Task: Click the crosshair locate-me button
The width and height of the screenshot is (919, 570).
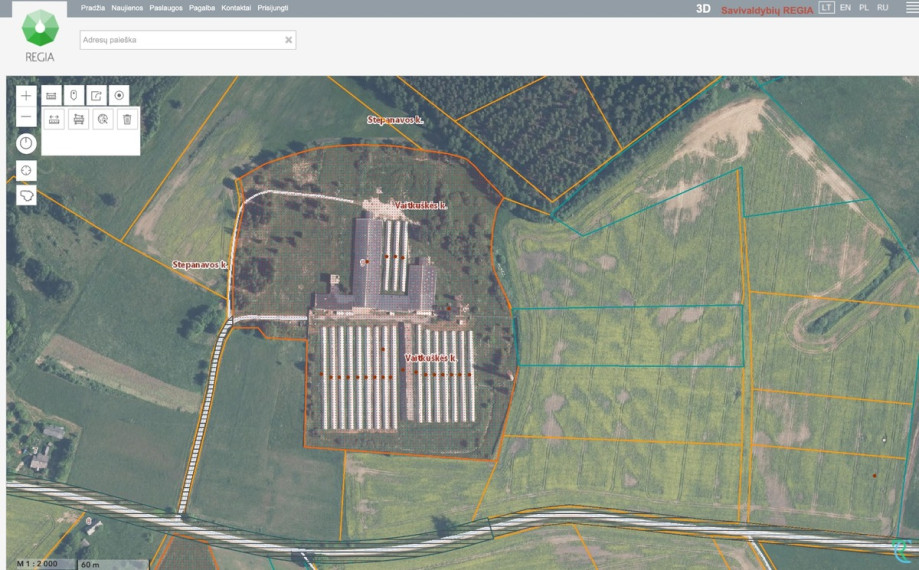Action: pyautogui.click(x=26, y=170)
